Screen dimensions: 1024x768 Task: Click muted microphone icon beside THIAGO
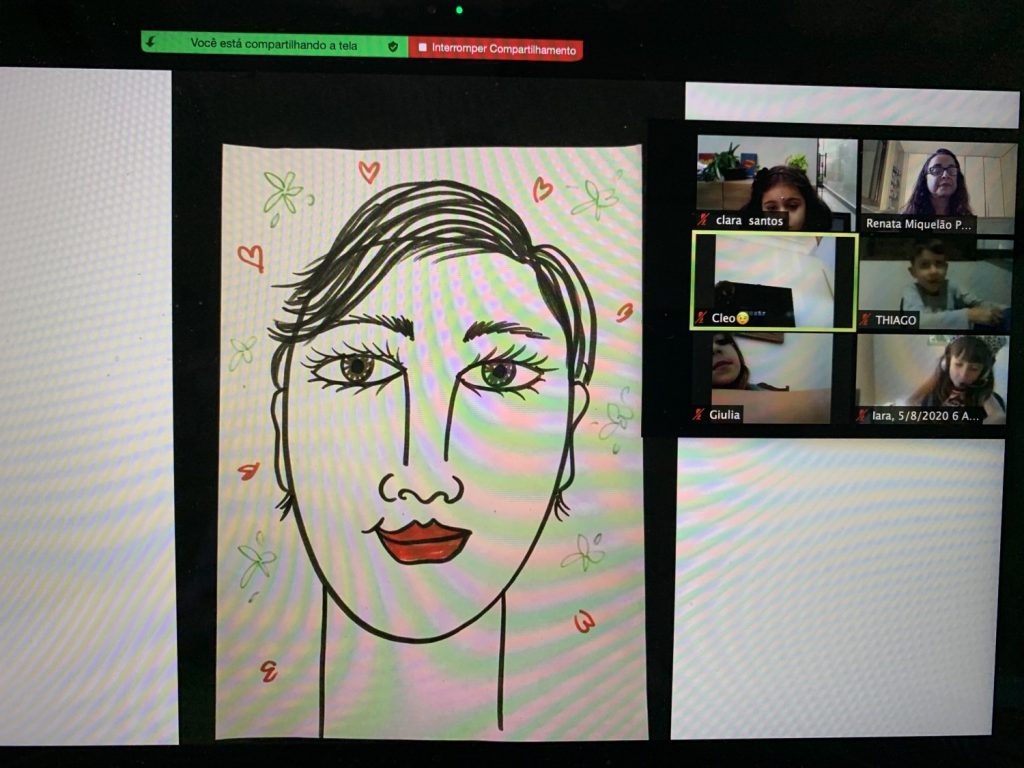[865, 319]
